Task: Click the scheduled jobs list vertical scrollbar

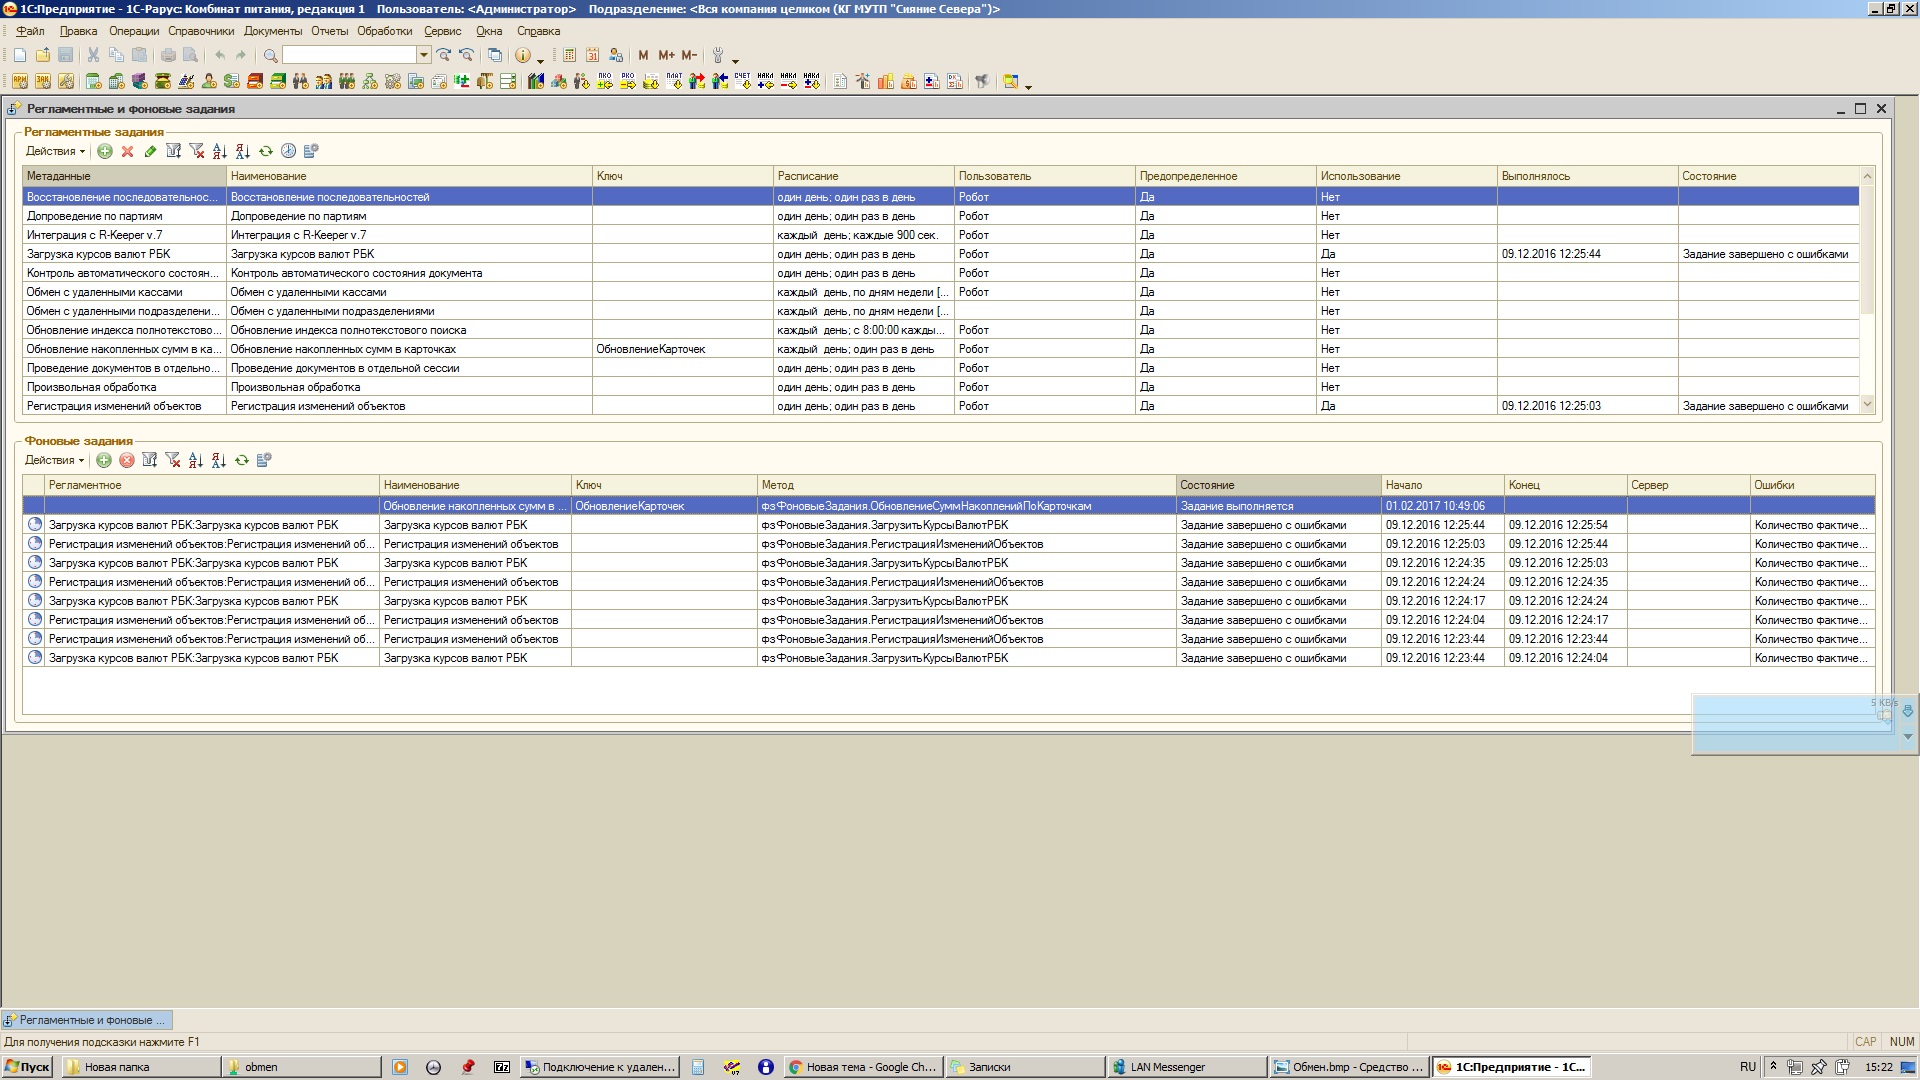Action: 1867,290
